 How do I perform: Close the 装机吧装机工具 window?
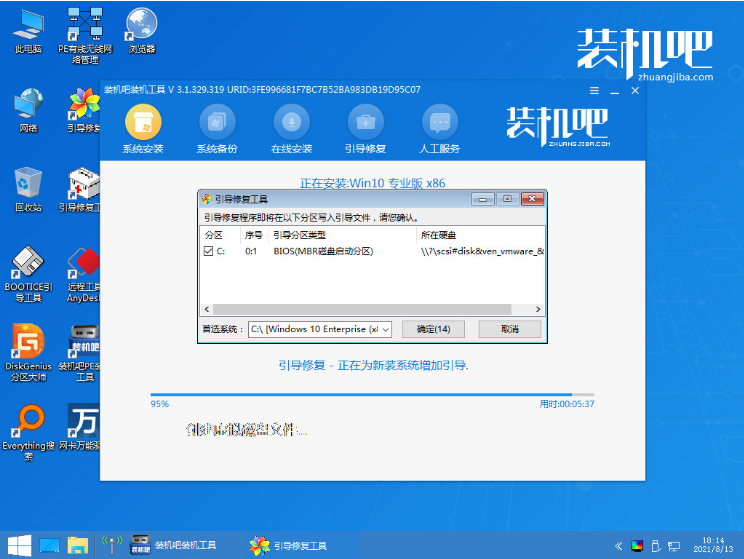pos(635,90)
